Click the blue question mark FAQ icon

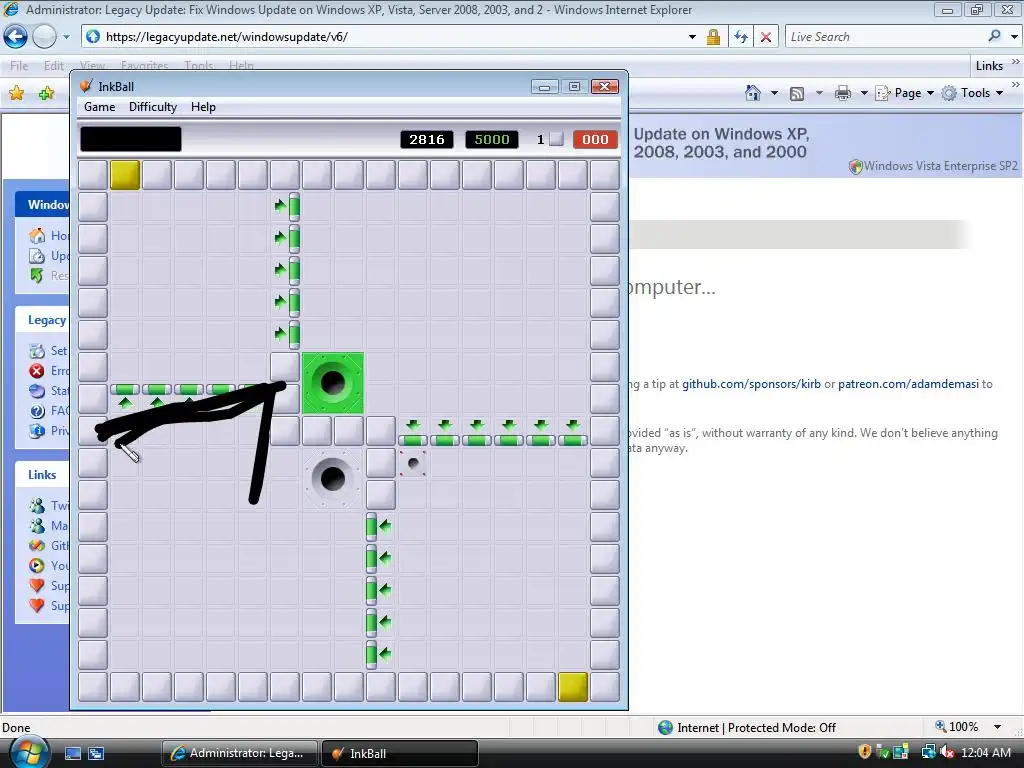(37, 411)
